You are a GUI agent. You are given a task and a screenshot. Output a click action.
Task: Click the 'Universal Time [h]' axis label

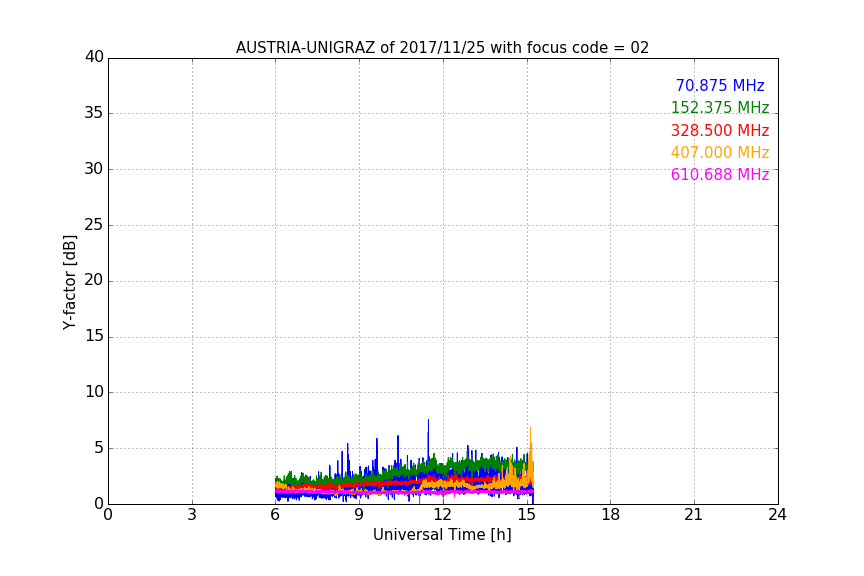pyautogui.click(x=442, y=535)
